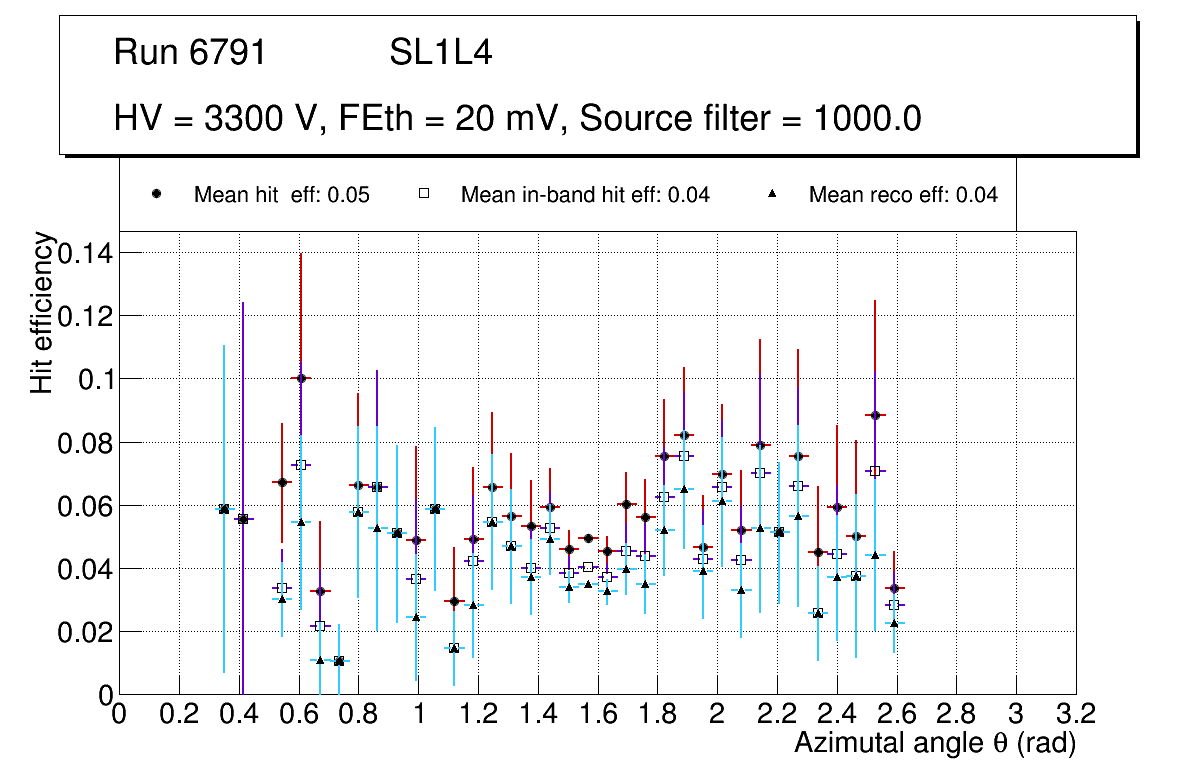Pick the rightmost filled circle point near 2.6 rad
1196x772 pixels.
point(895,588)
